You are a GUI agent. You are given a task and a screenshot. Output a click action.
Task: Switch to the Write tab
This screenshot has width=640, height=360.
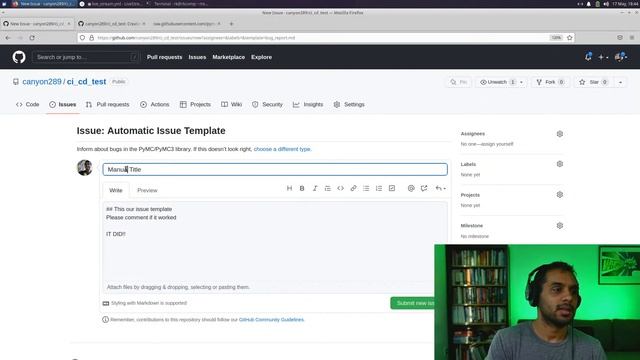click(116, 190)
